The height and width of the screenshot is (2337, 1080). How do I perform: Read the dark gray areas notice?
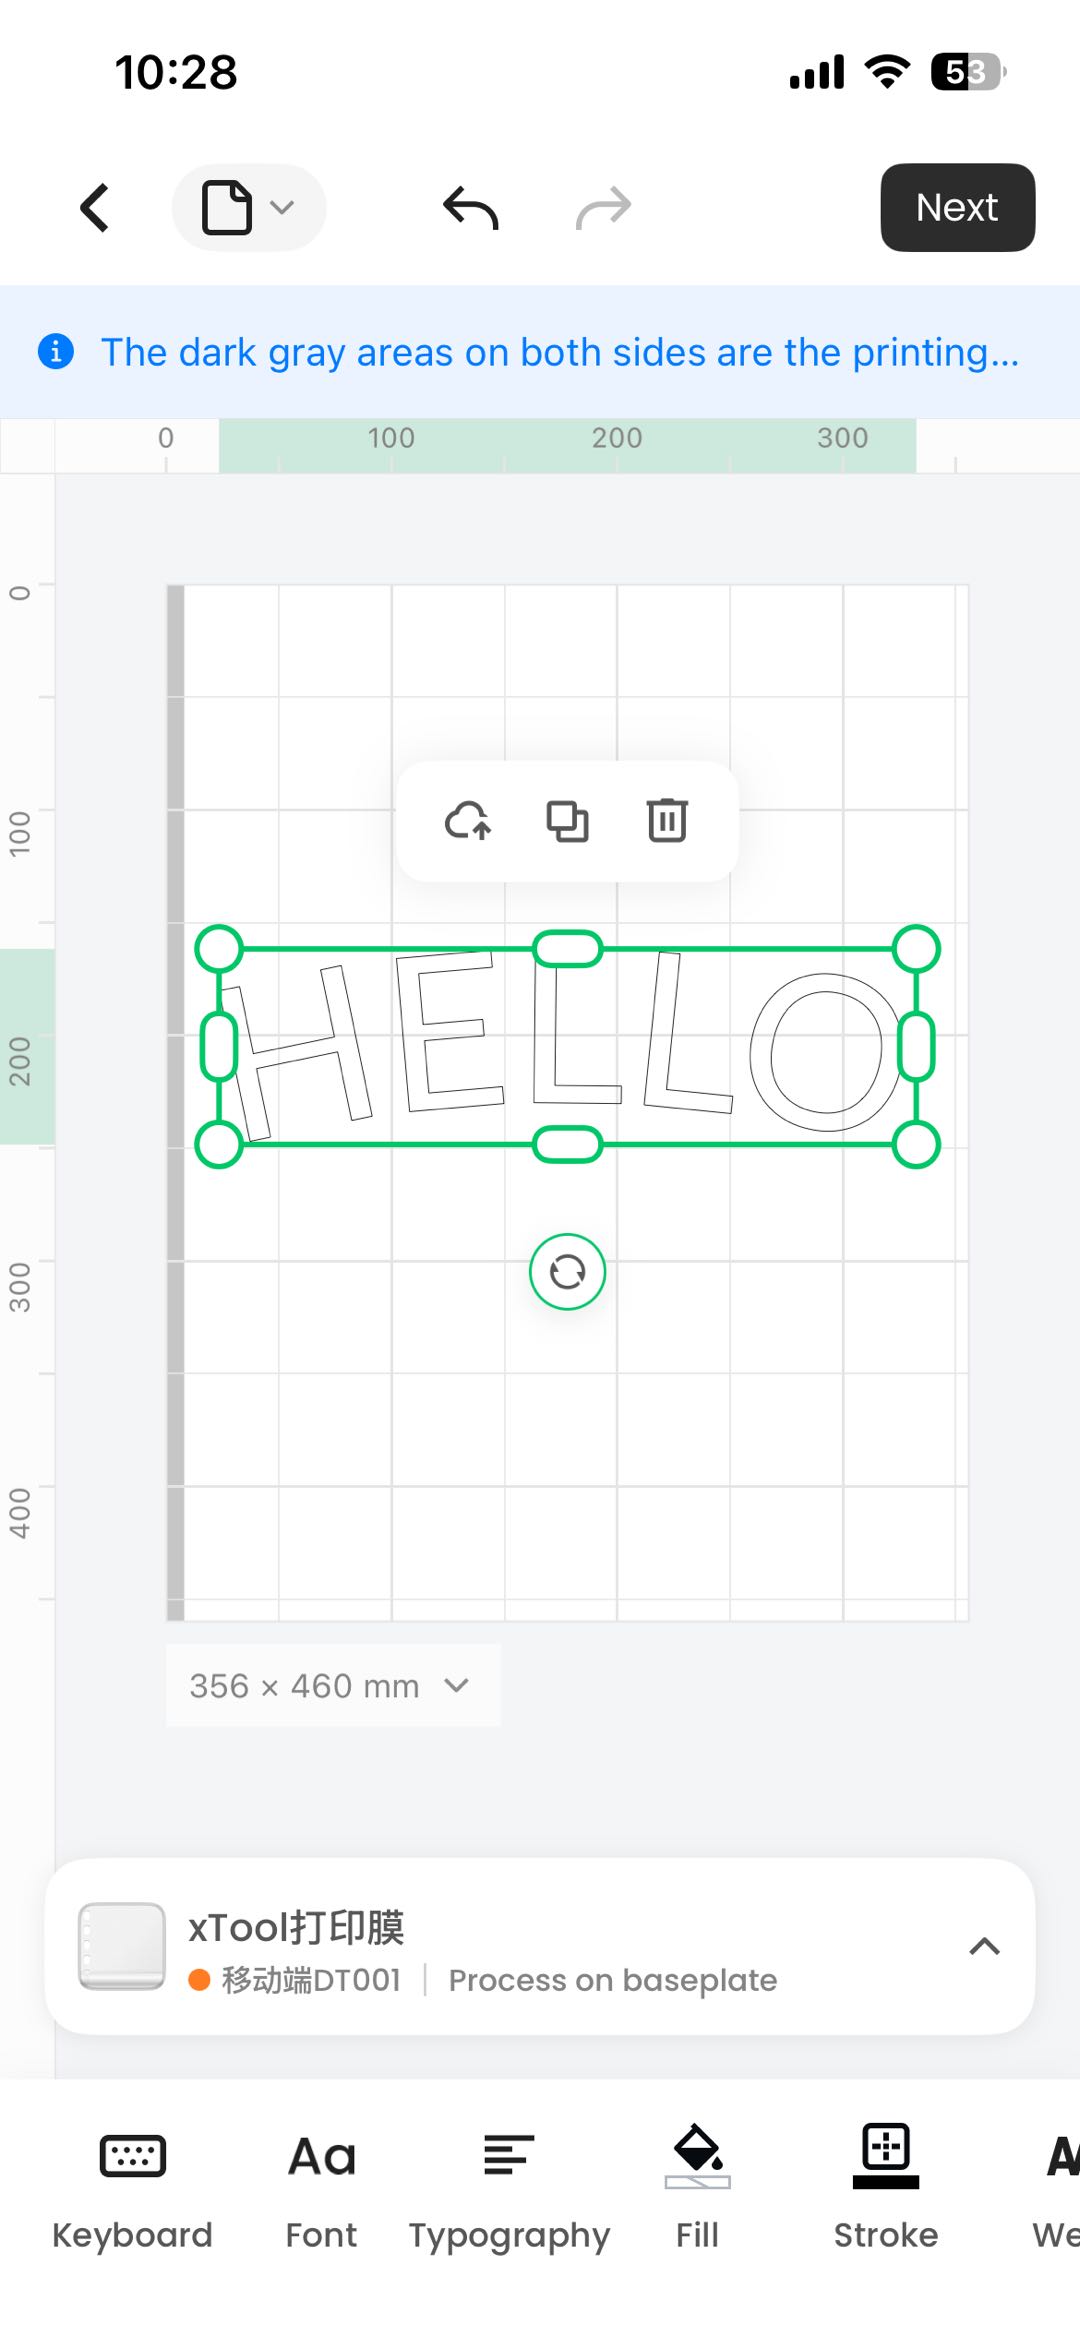[x=560, y=352]
